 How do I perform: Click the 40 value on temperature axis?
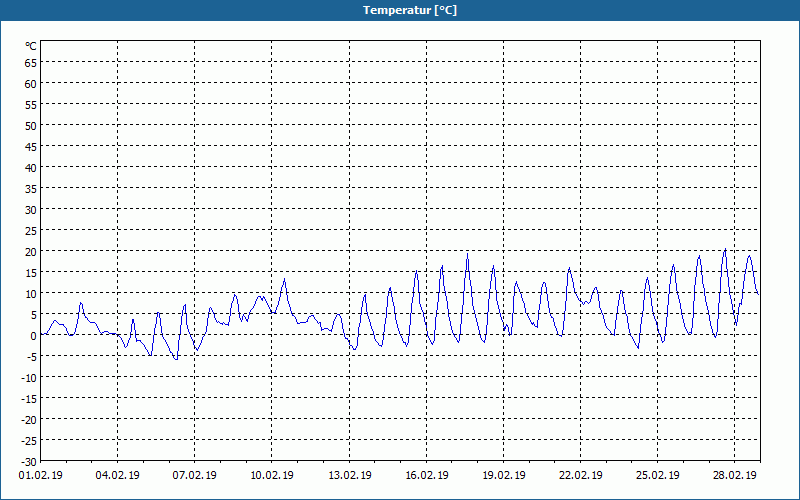(31, 168)
